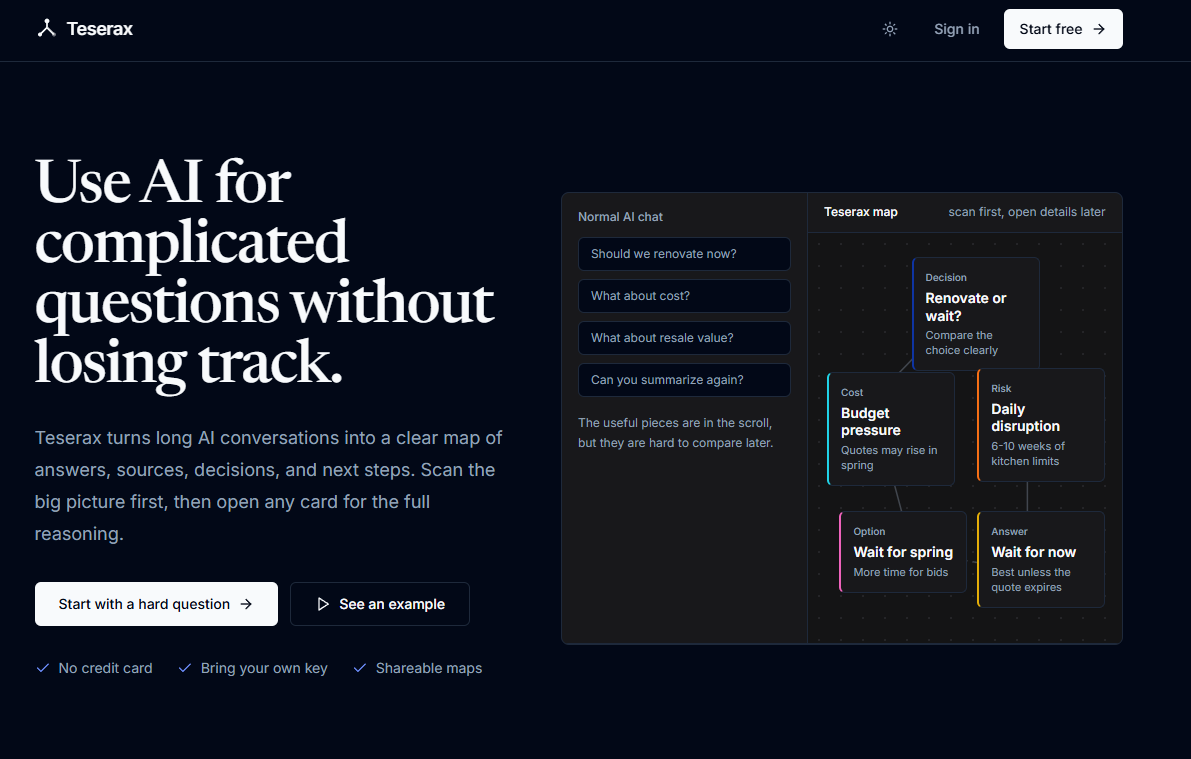Click Start with a hard question
The width and height of the screenshot is (1191, 759).
point(156,604)
